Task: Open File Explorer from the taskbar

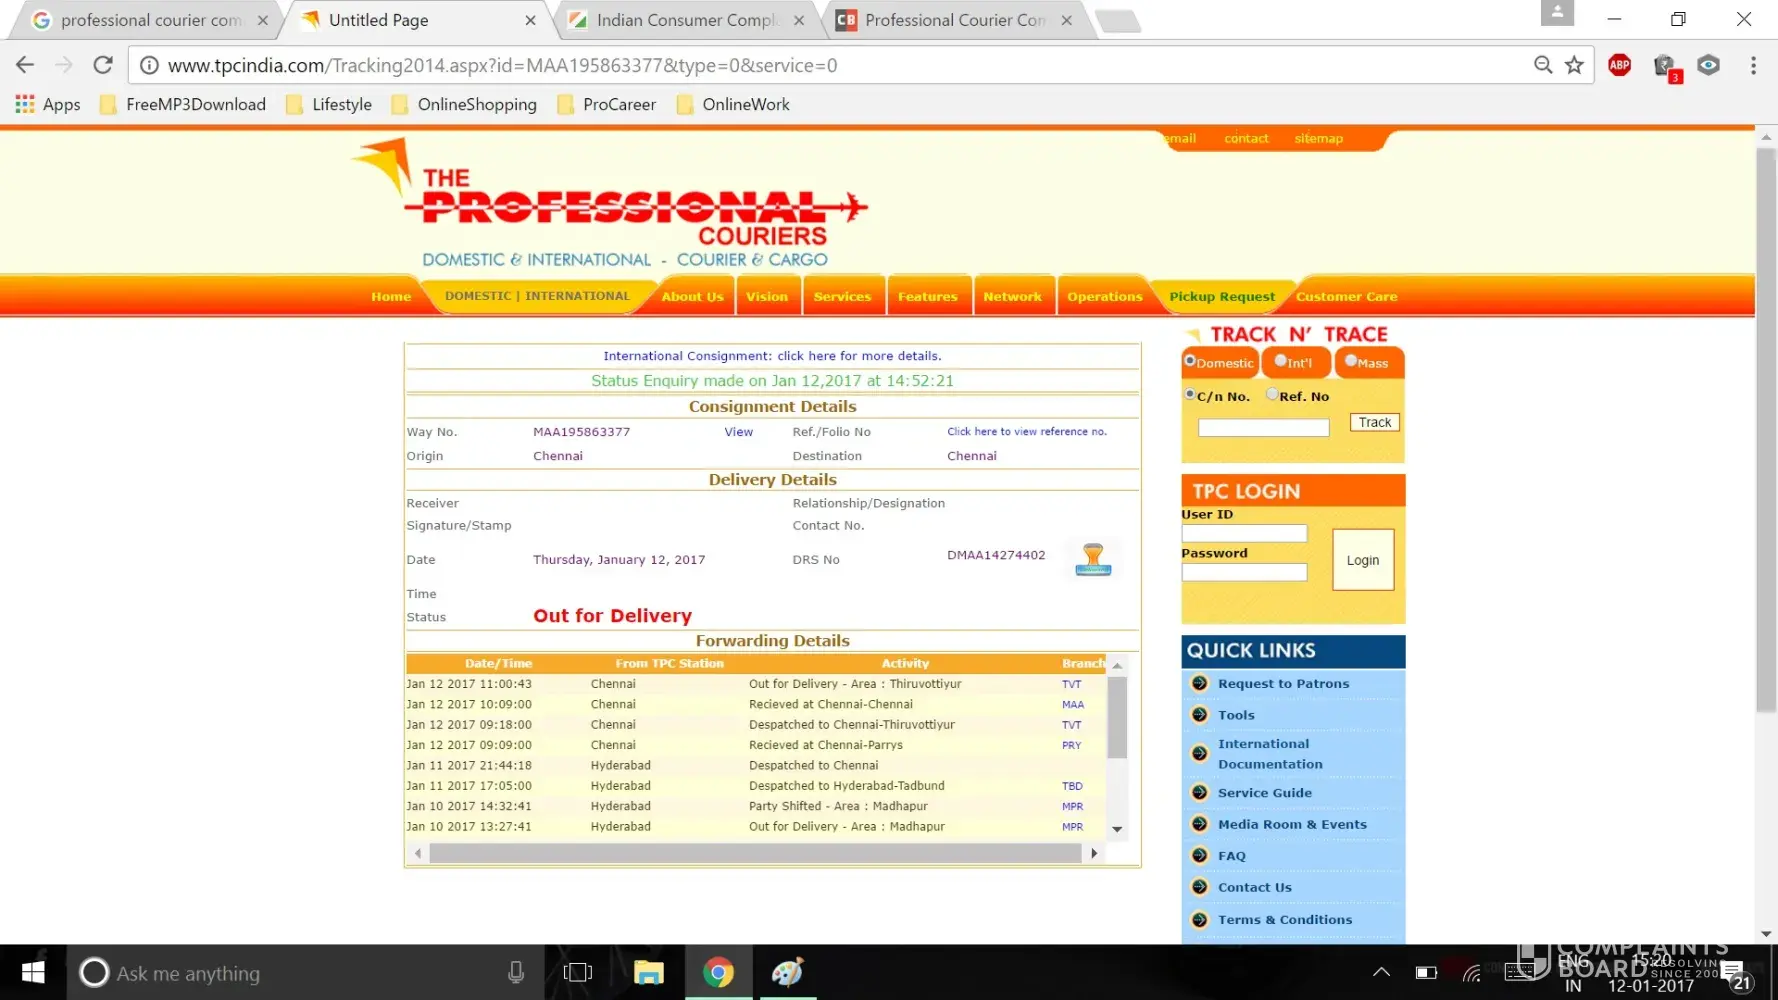Action: [x=649, y=972]
